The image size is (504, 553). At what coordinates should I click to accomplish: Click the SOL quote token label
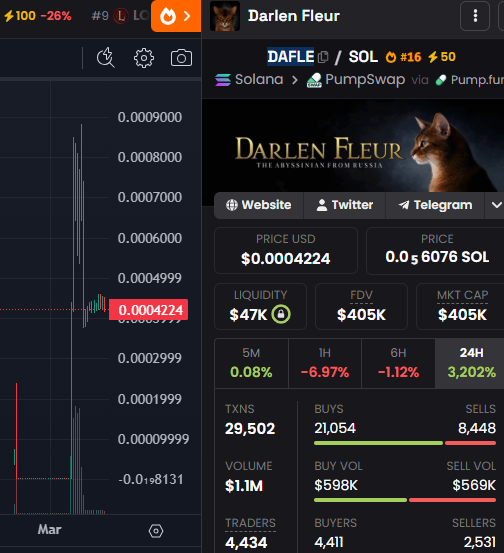tap(363, 57)
